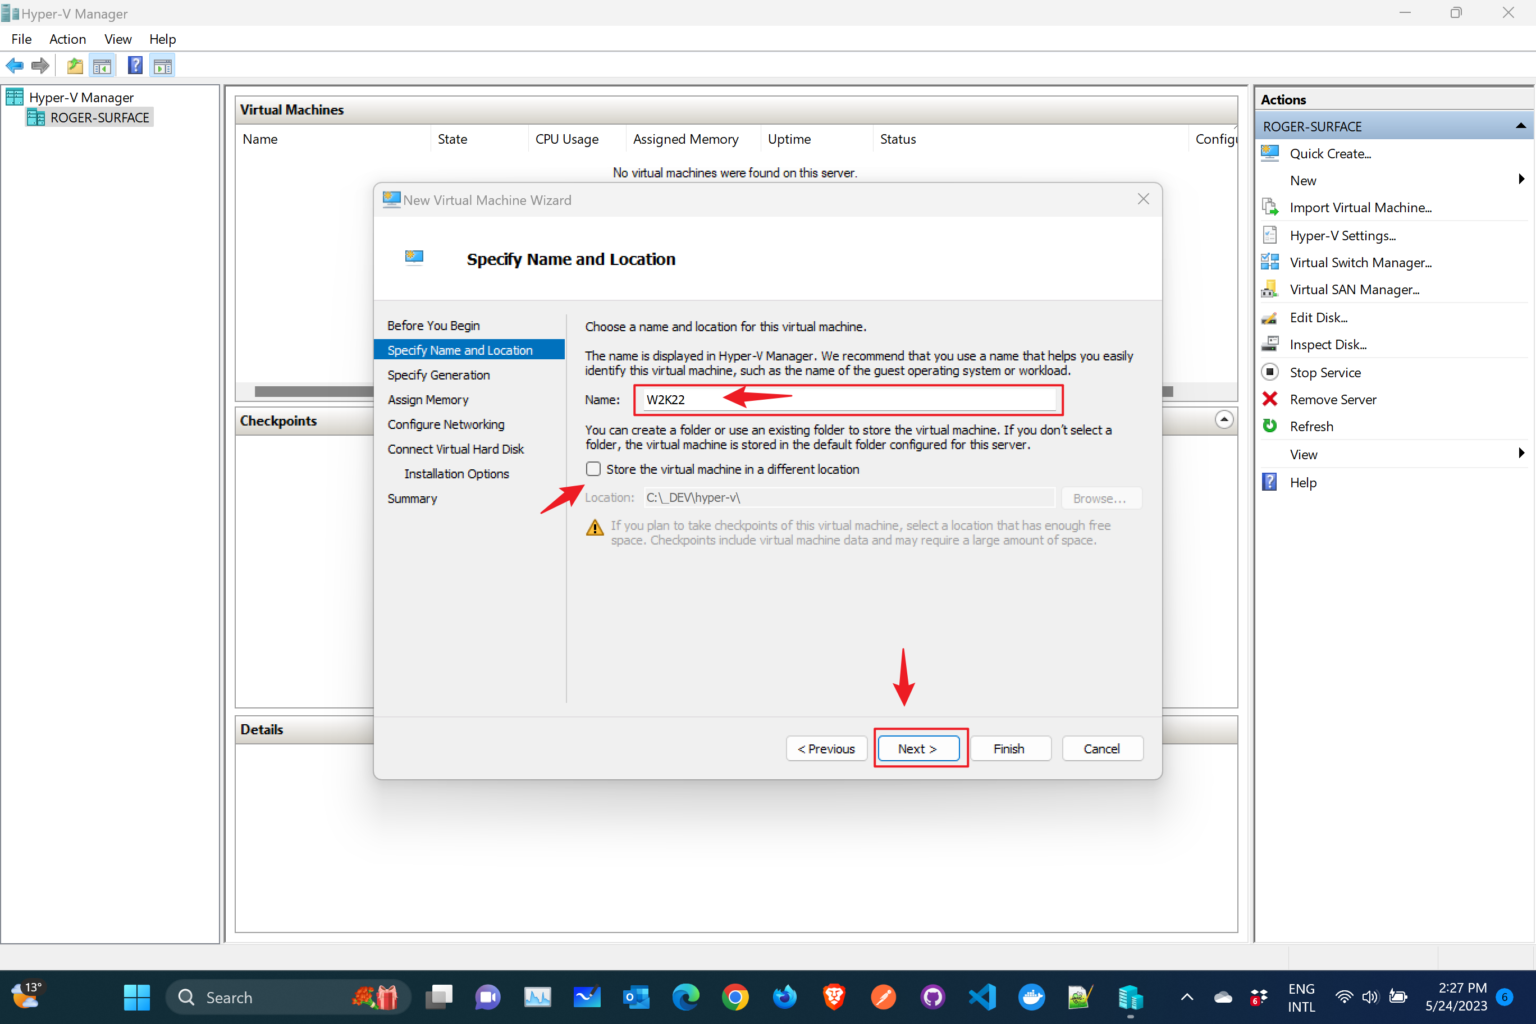Collapse the Checkpoints panel

pos(1224,420)
